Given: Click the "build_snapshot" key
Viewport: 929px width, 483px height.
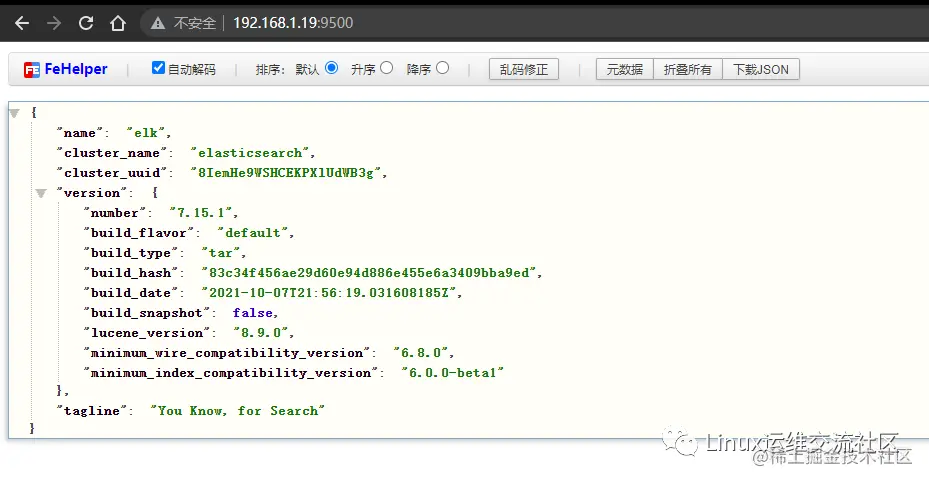Looking at the screenshot, I should click(x=147, y=313).
